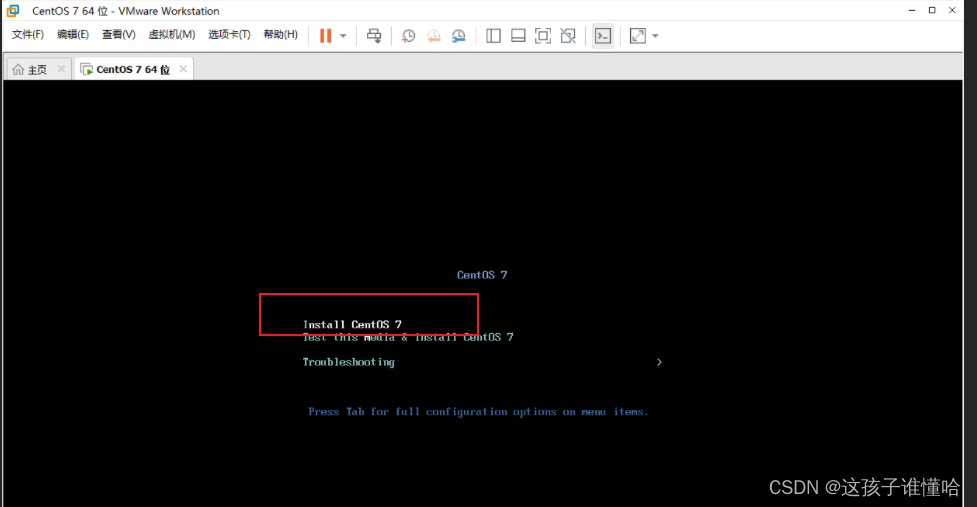This screenshot has width=977, height=507.
Task: Enter full screen mode icon
Action: click(x=543, y=36)
